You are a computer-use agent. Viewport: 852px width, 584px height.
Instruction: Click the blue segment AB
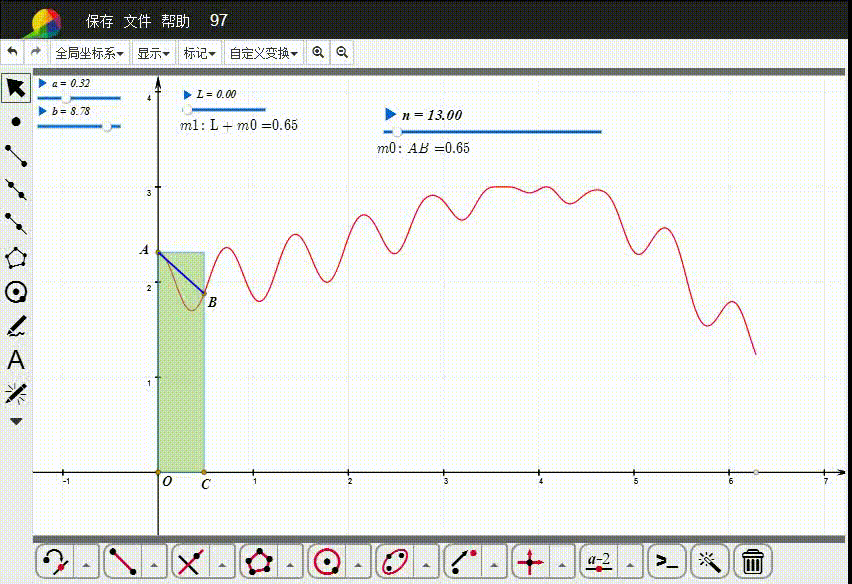coord(181,273)
